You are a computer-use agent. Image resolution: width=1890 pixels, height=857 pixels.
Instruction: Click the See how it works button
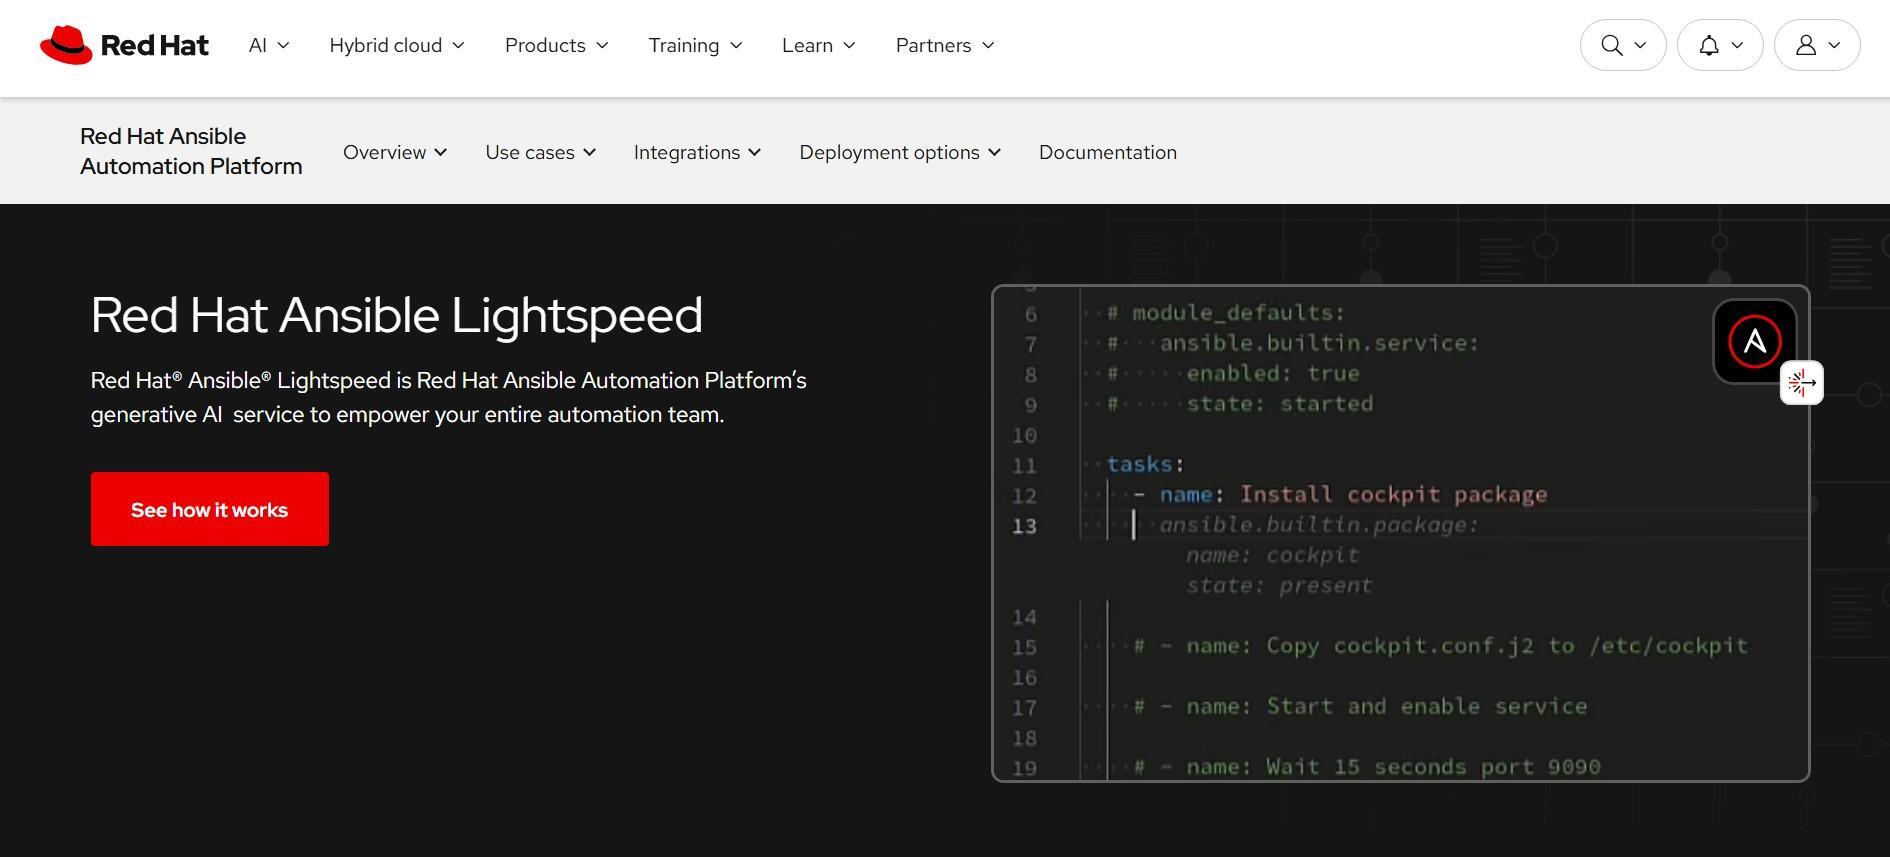click(210, 509)
